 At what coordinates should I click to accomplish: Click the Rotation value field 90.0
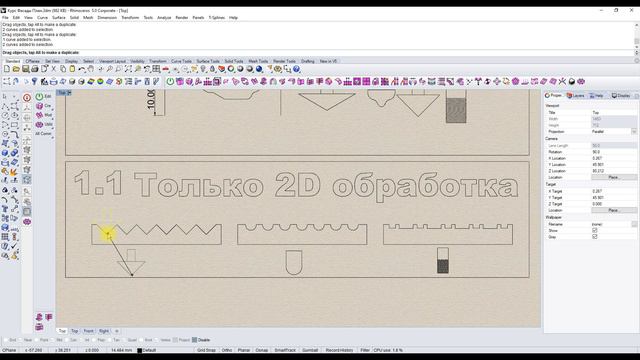(x=613, y=152)
